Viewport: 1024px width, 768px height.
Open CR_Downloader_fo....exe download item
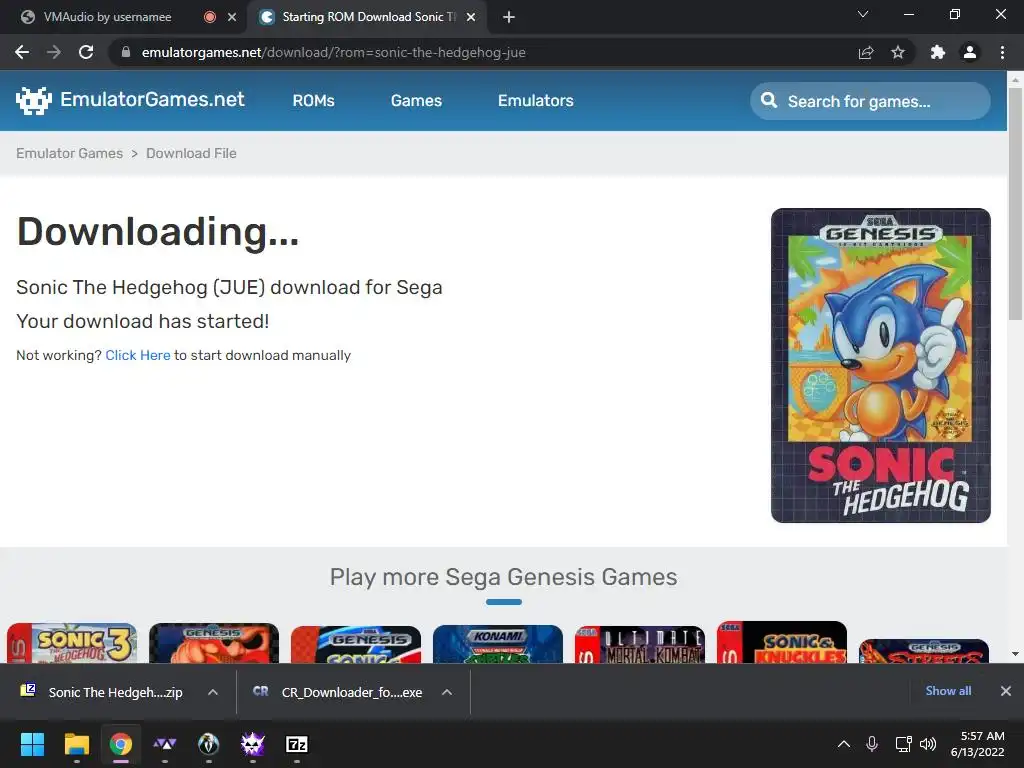pos(338,692)
